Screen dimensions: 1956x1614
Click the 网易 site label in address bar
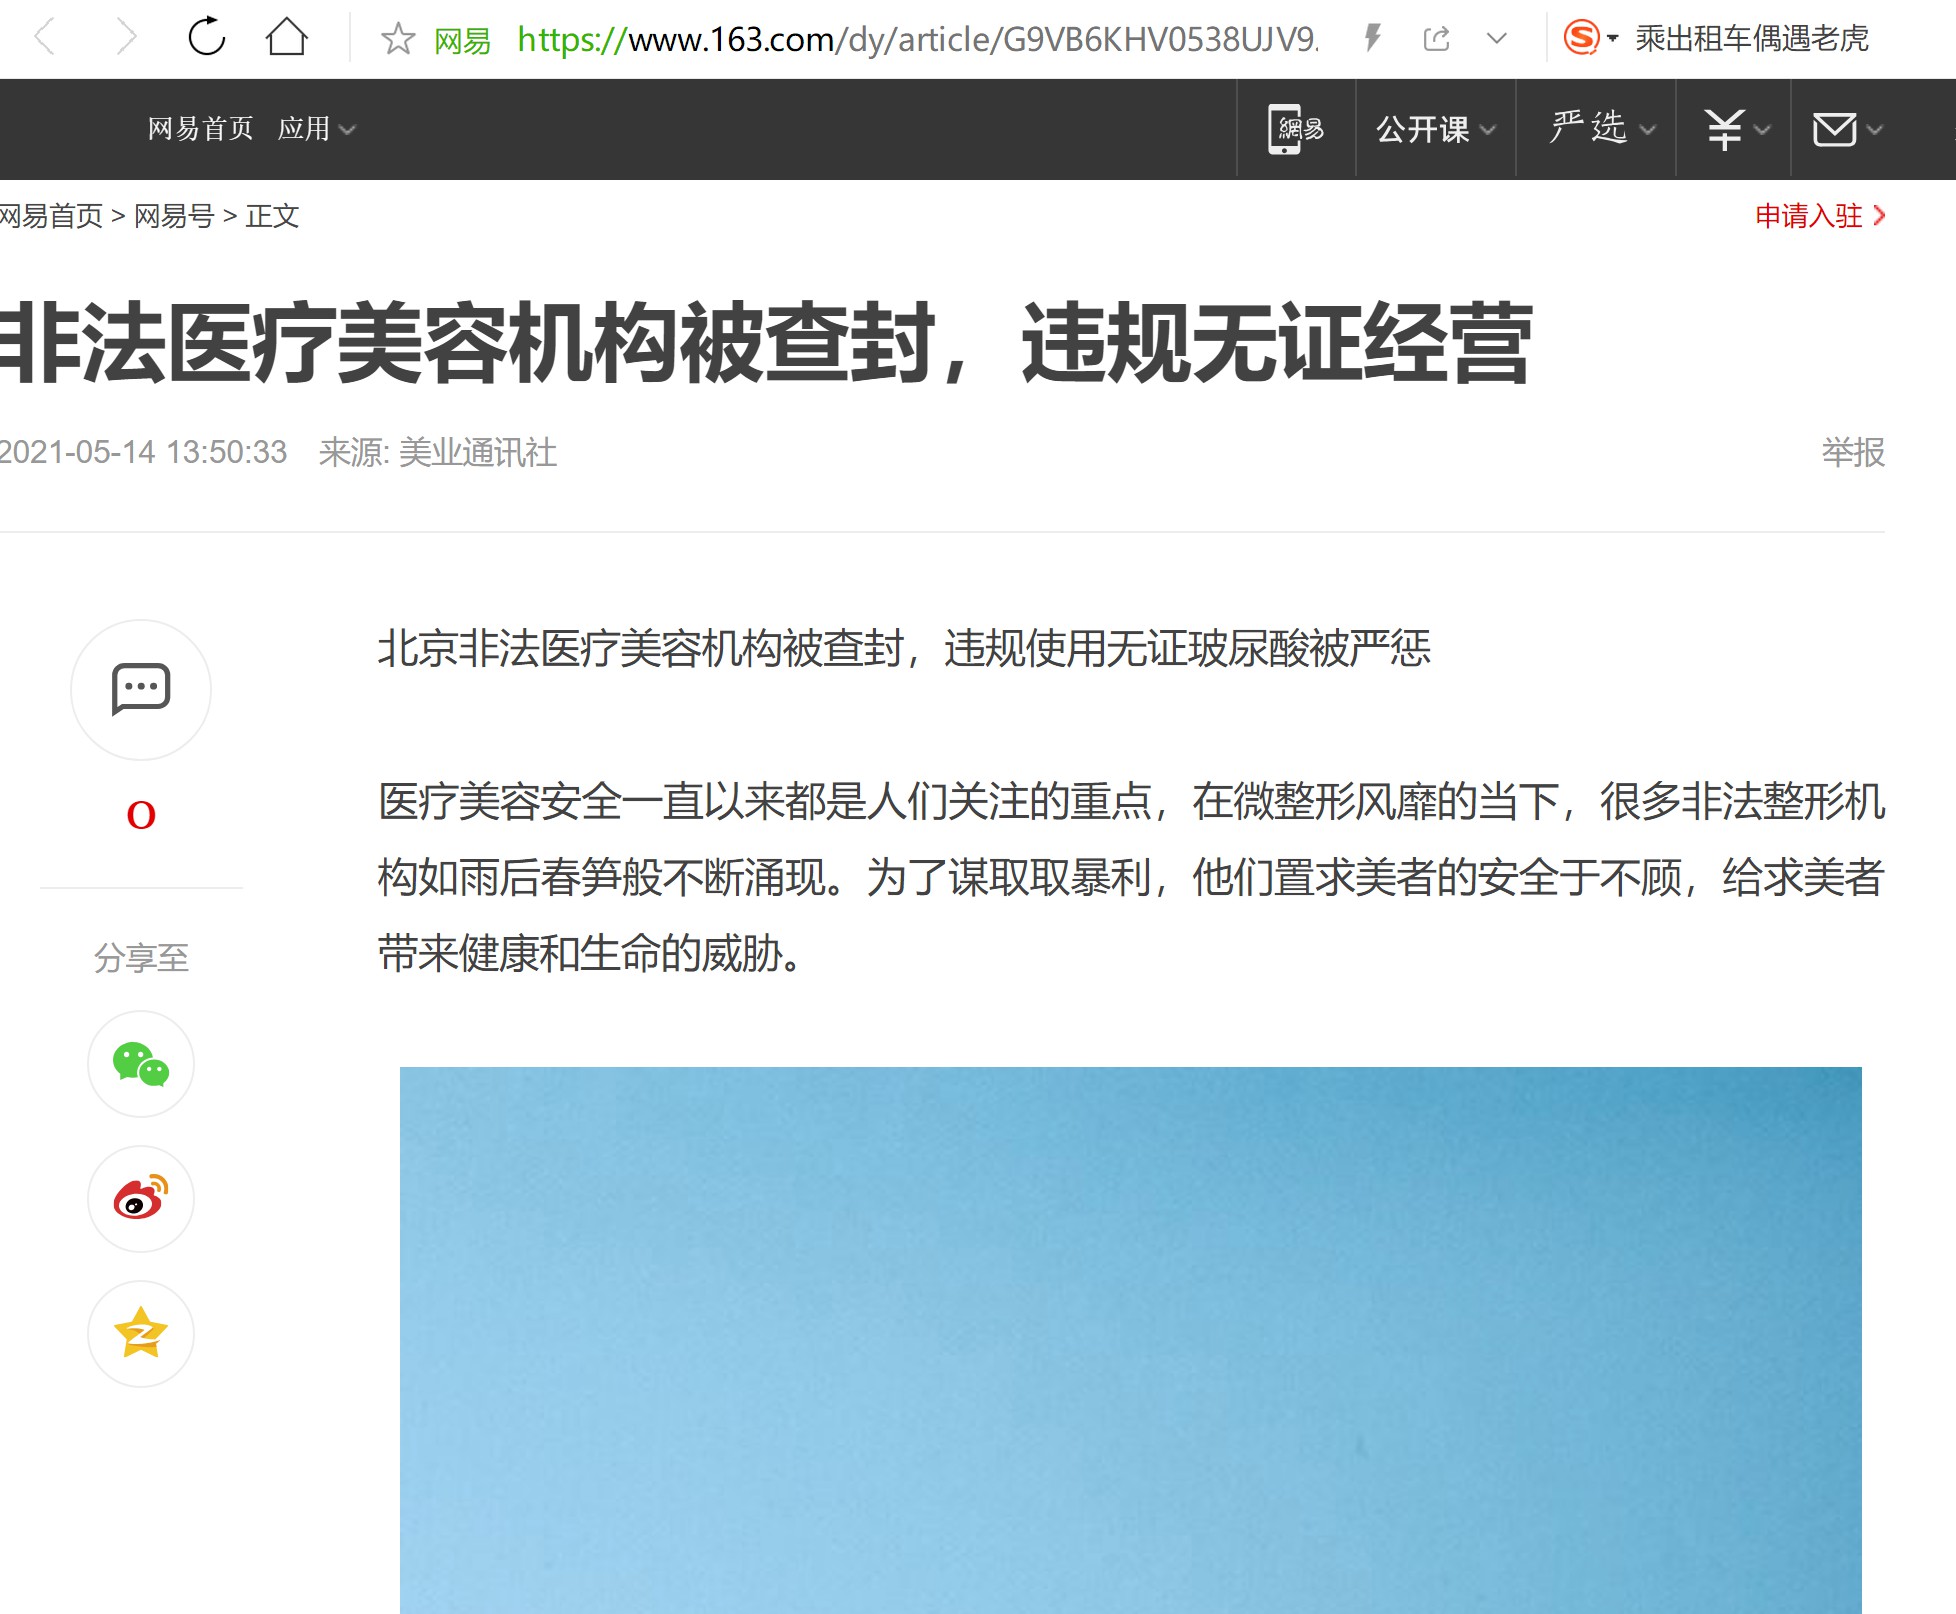coord(462,40)
